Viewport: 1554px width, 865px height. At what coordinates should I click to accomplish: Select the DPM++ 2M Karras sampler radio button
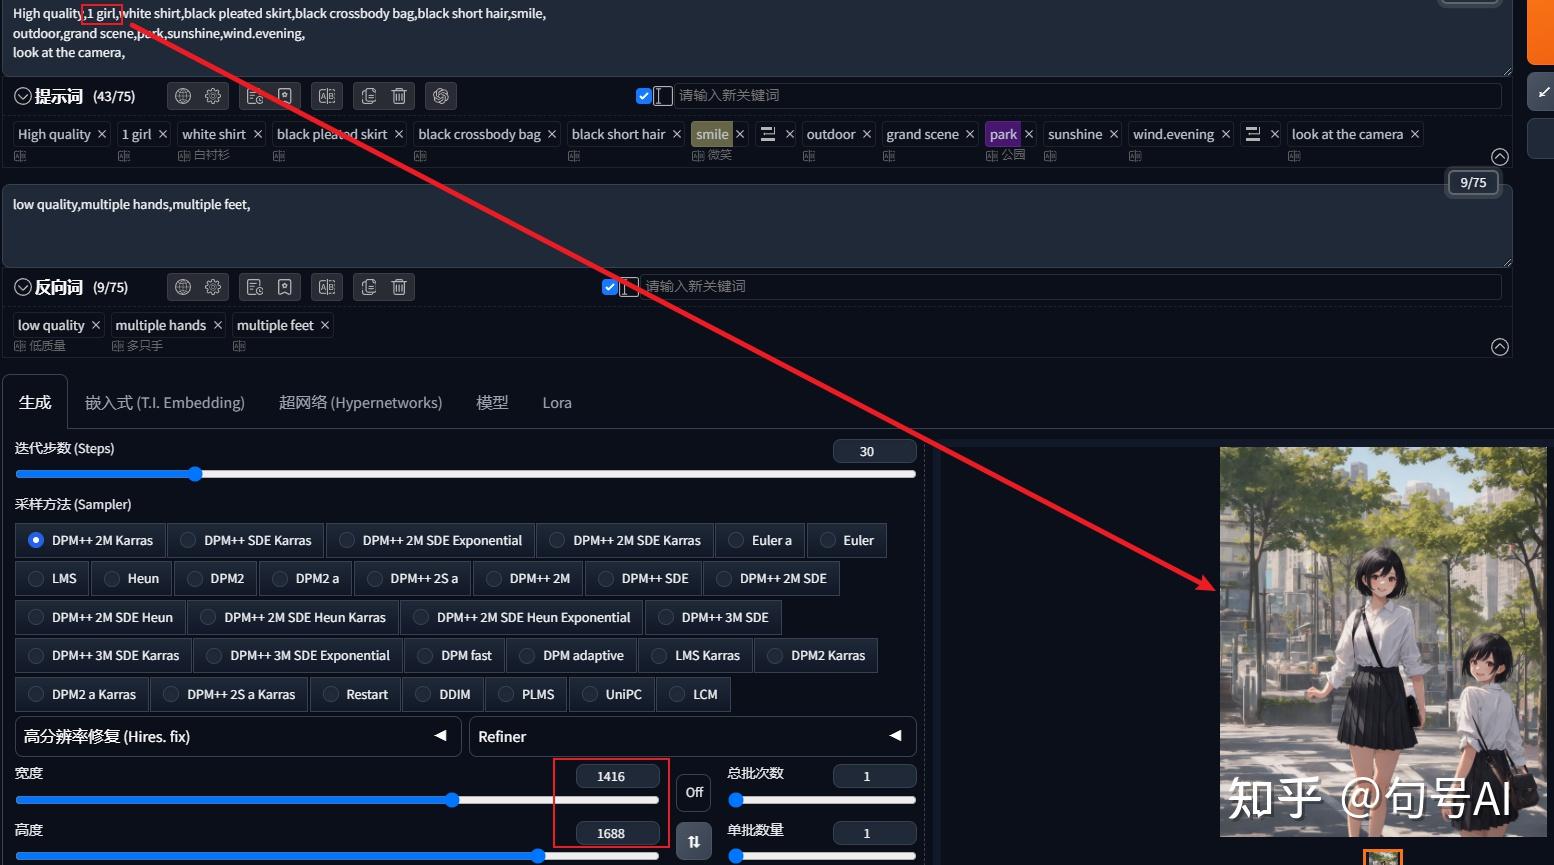pos(36,540)
